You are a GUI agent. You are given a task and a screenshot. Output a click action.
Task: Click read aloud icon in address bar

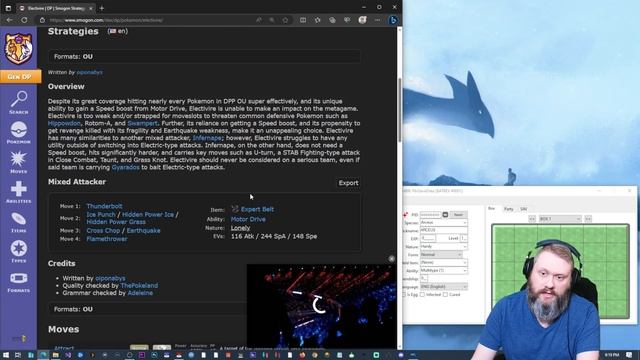tap(259, 20)
